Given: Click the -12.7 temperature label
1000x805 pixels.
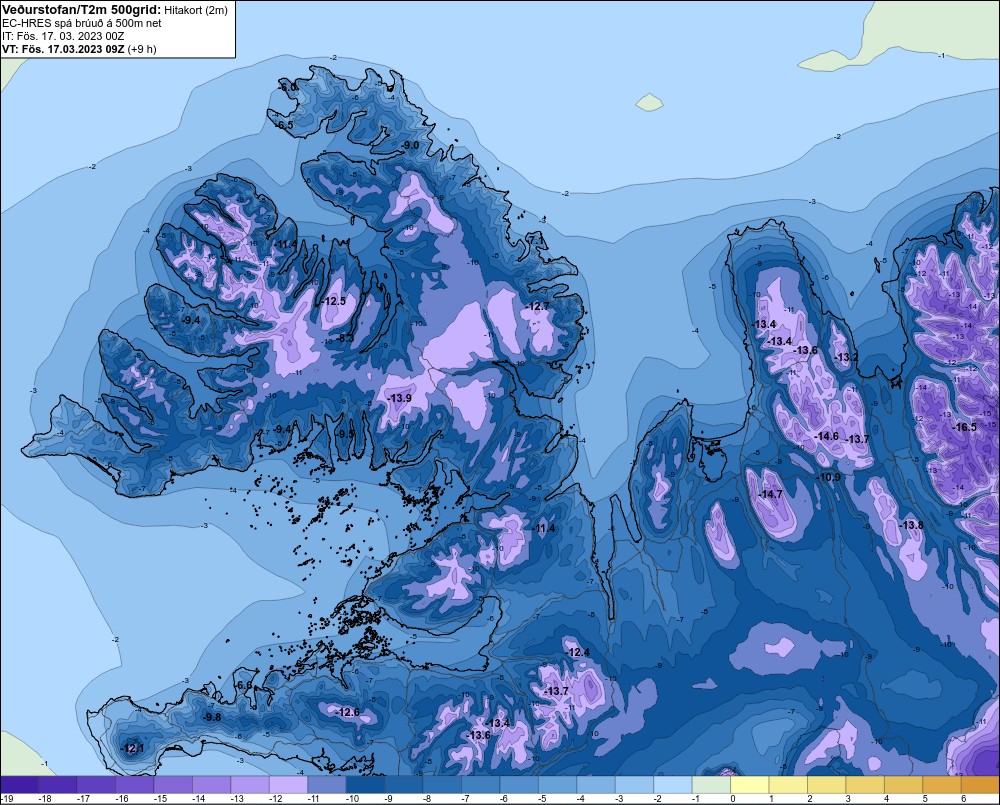Looking at the screenshot, I should 538,307.
